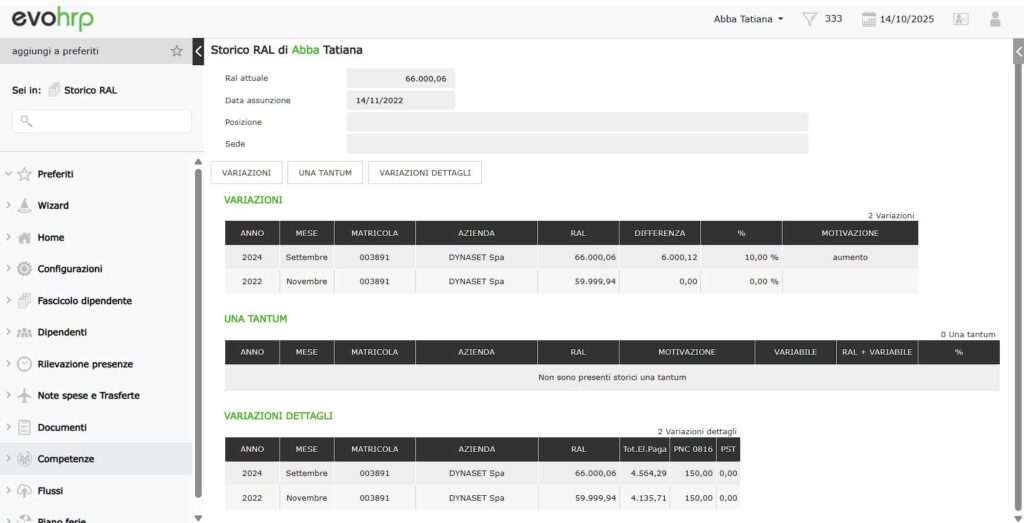Expand the Fascicolo dipendente section
The width and height of the screenshot is (1024, 523).
tap(9, 301)
